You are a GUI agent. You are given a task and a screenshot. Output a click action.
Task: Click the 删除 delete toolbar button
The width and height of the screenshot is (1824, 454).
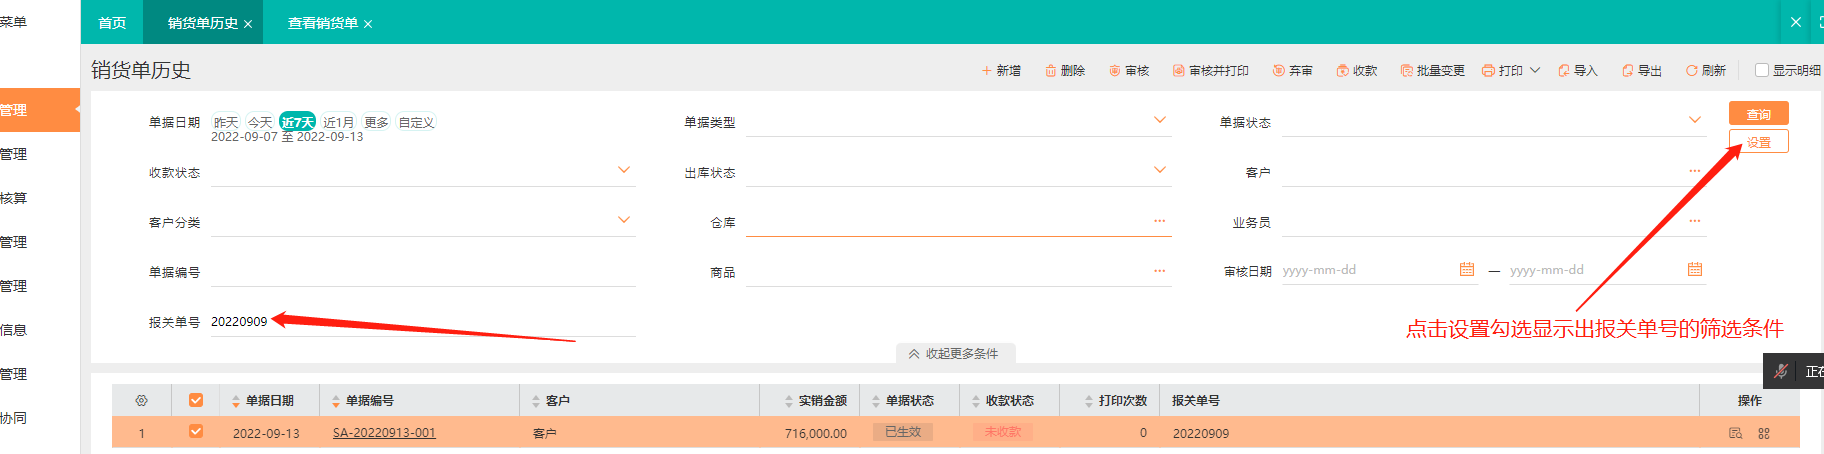click(1065, 71)
